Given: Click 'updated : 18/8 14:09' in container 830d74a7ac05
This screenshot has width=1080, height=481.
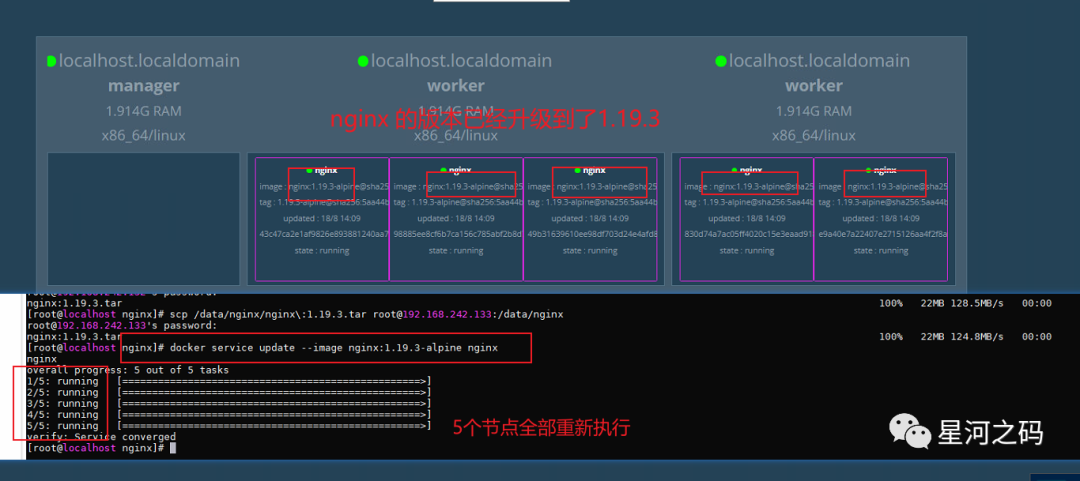Looking at the screenshot, I should (x=747, y=218).
